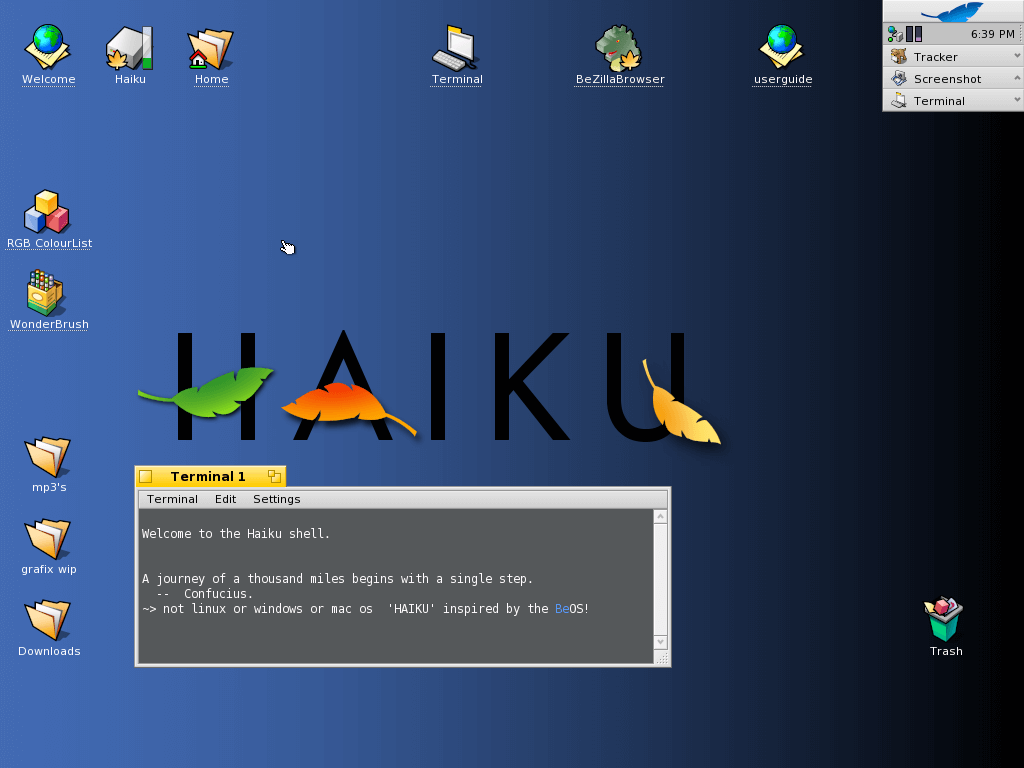The width and height of the screenshot is (1024, 768).
Task: Click the Deskbar tray drag handle
Action: (1019, 34)
